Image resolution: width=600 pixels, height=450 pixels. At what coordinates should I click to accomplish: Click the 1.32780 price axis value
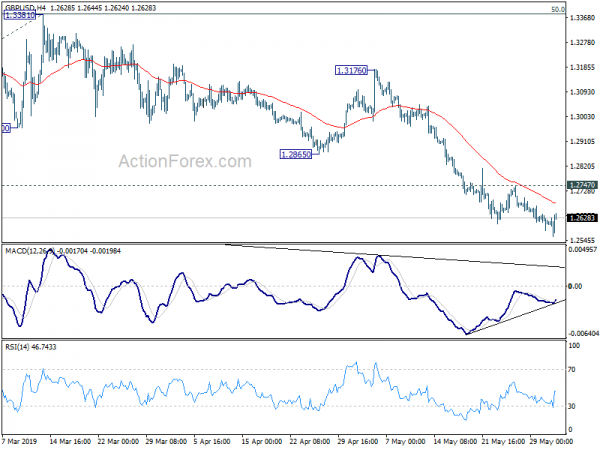pos(582,42)
